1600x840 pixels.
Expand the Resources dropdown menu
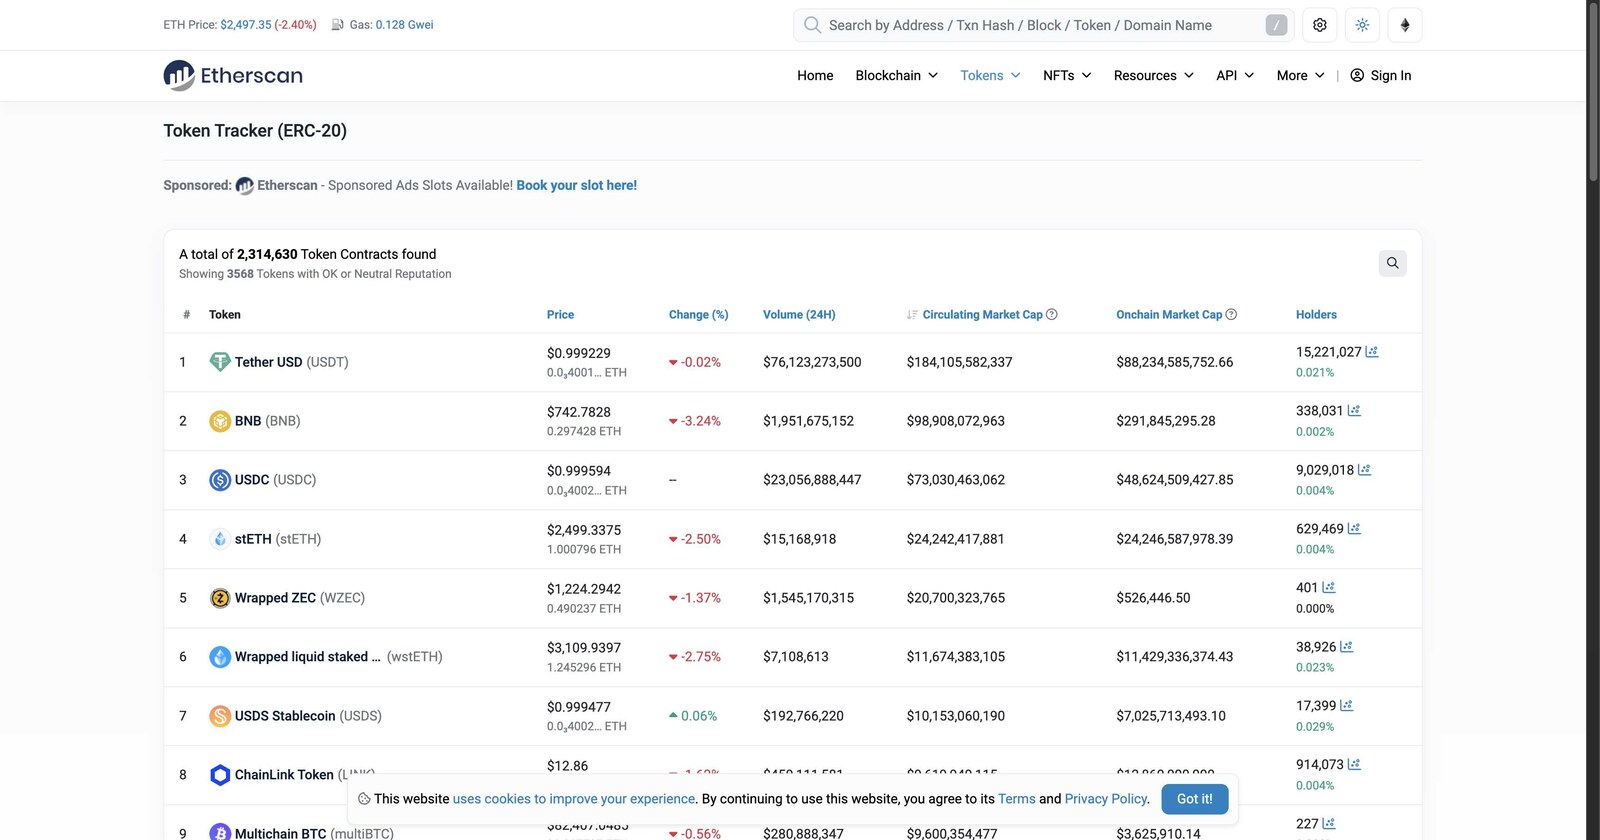[1154, 75]
